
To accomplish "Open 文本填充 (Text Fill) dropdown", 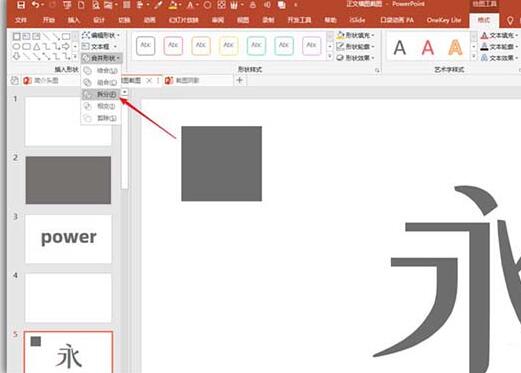I will click(499, 35).
